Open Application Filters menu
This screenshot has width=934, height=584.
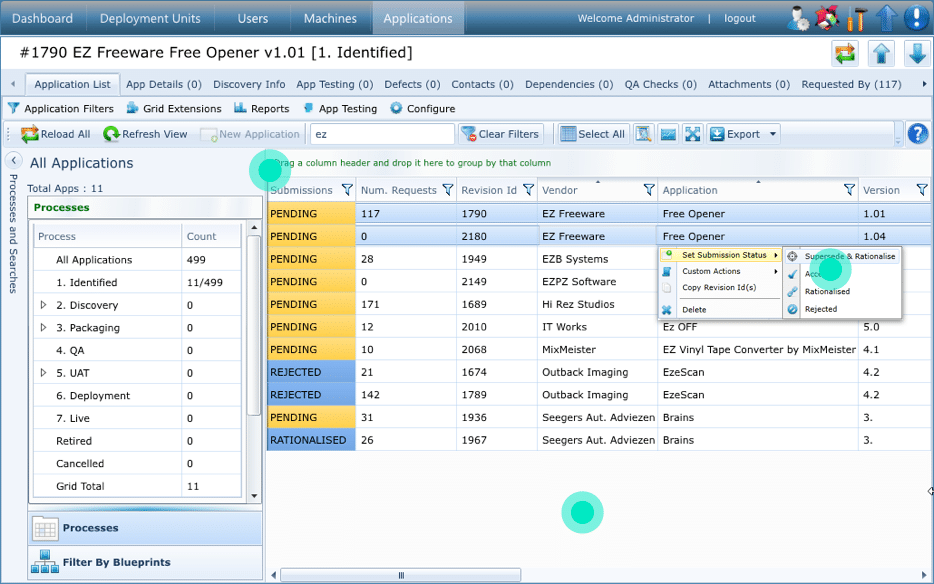click(60, 108)
